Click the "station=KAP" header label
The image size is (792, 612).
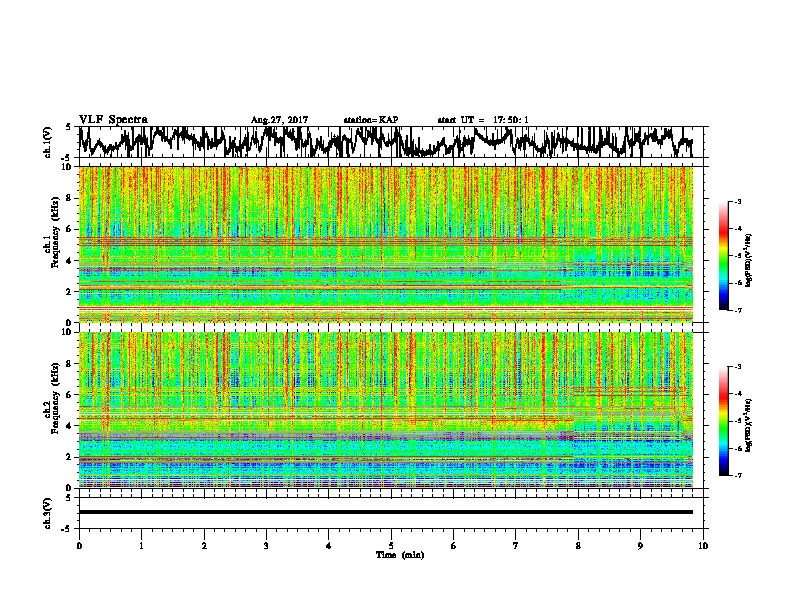pyautogui.click(x=371, y=120)
